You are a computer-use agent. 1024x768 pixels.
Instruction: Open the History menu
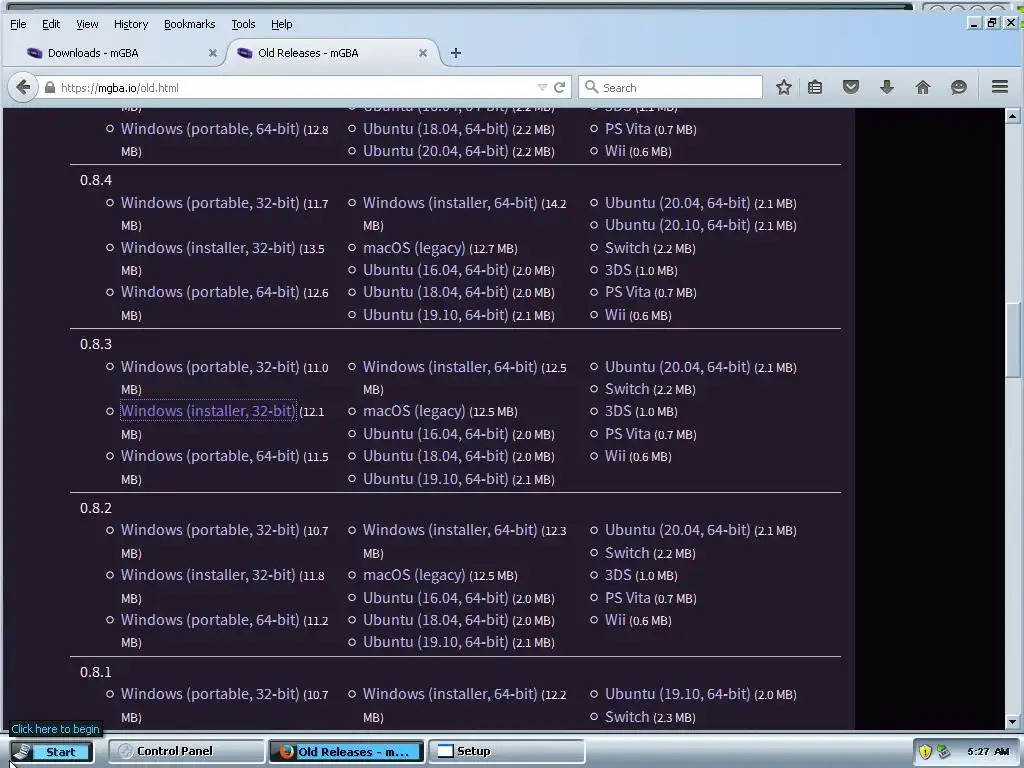[131, 24]
